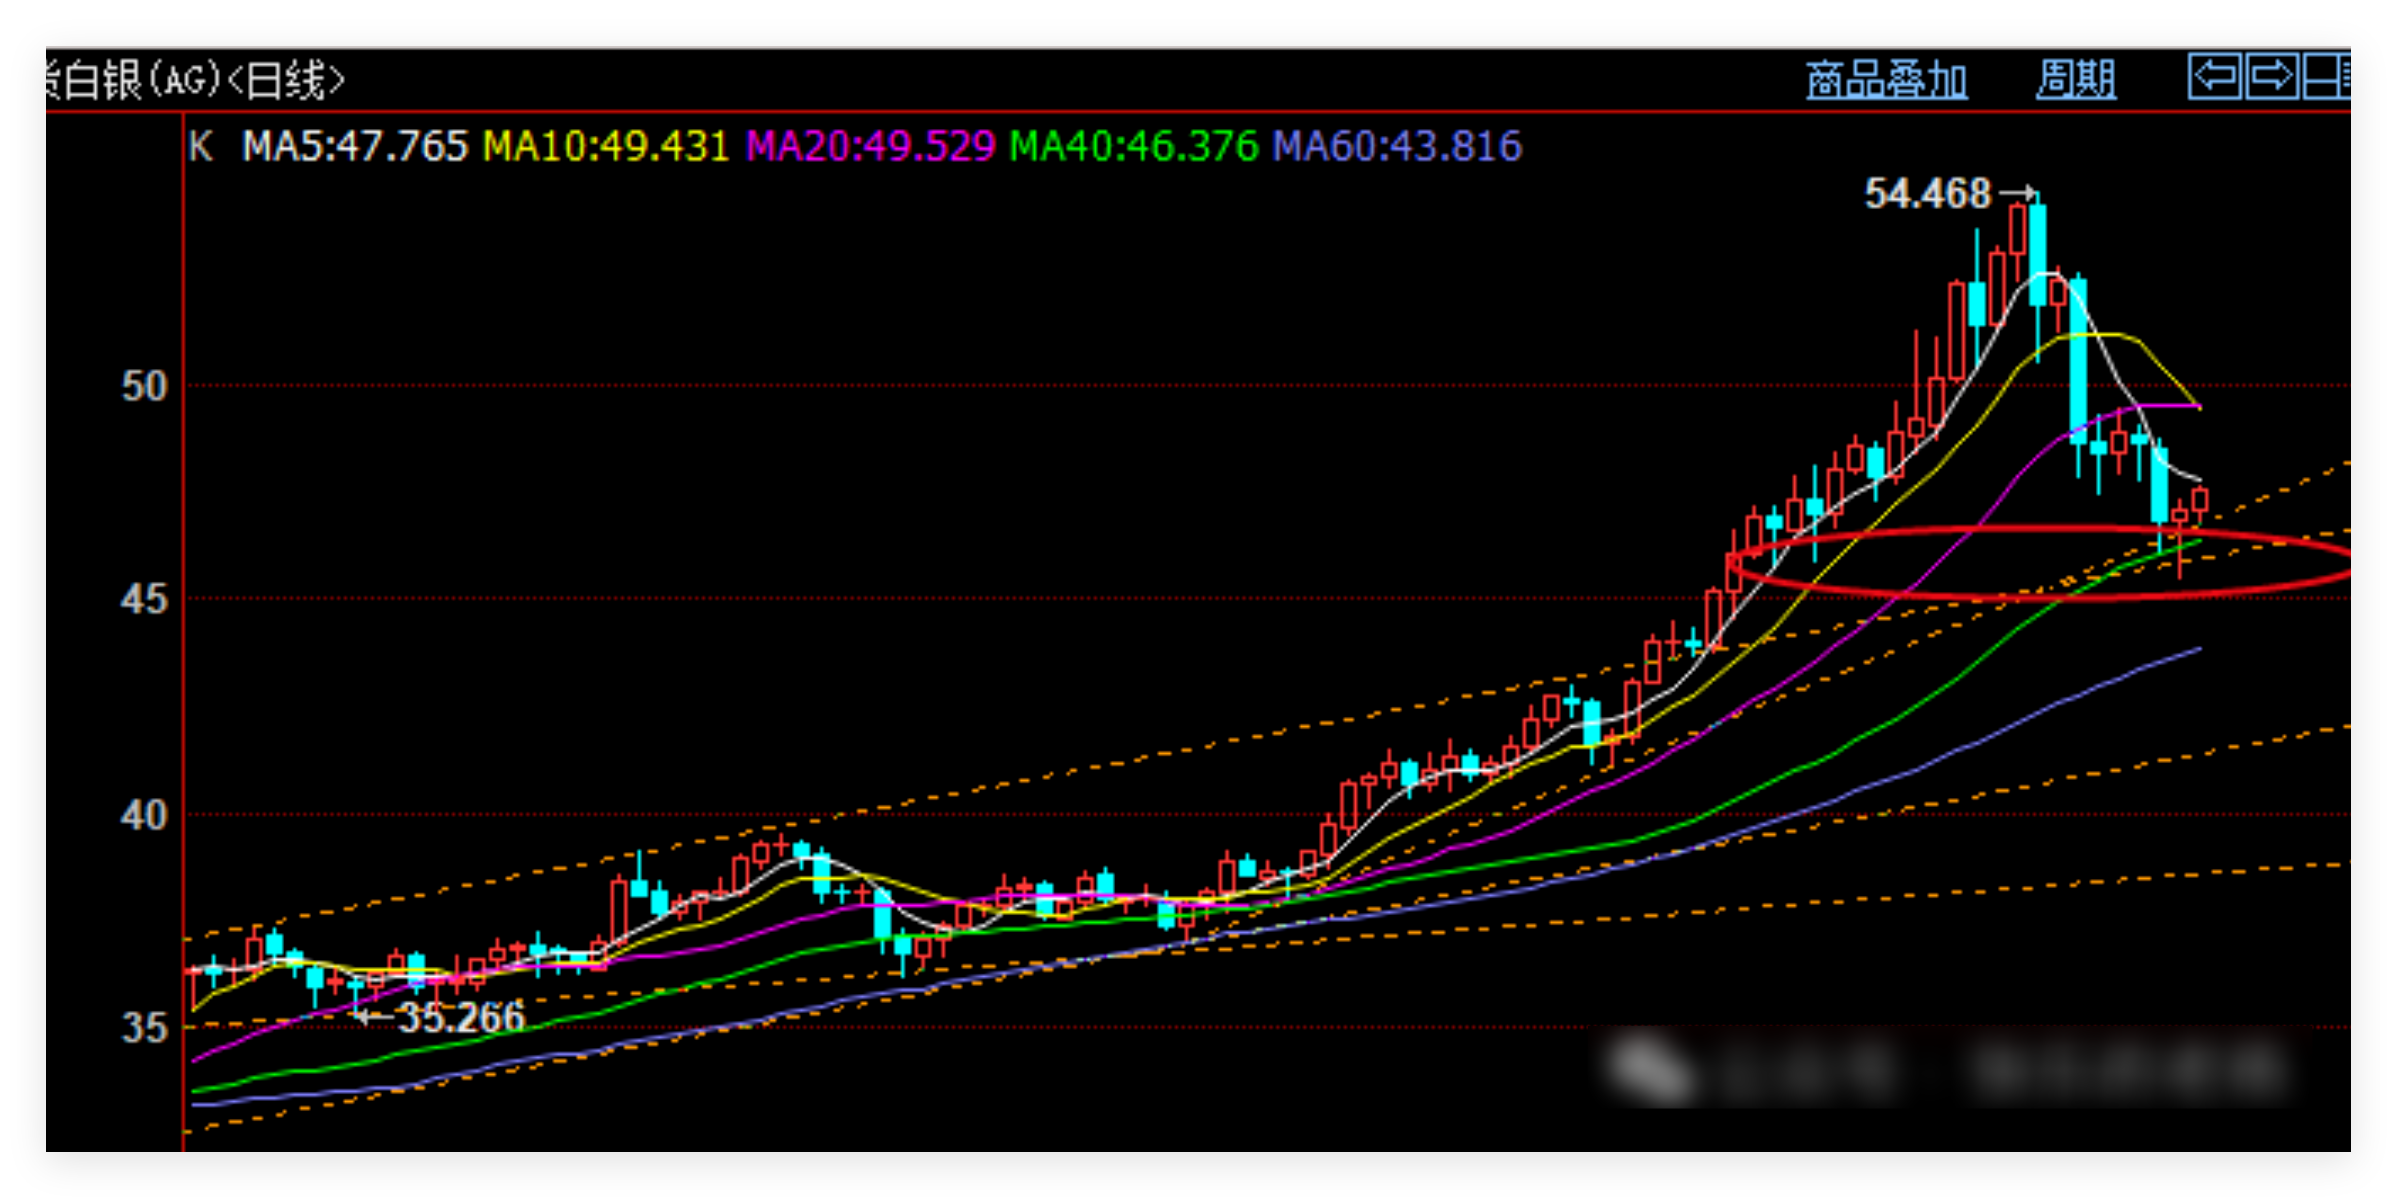Click the 50 price axis label
The width and height of the screenshot is (2397, 1198).
click(x=144, y=386)
